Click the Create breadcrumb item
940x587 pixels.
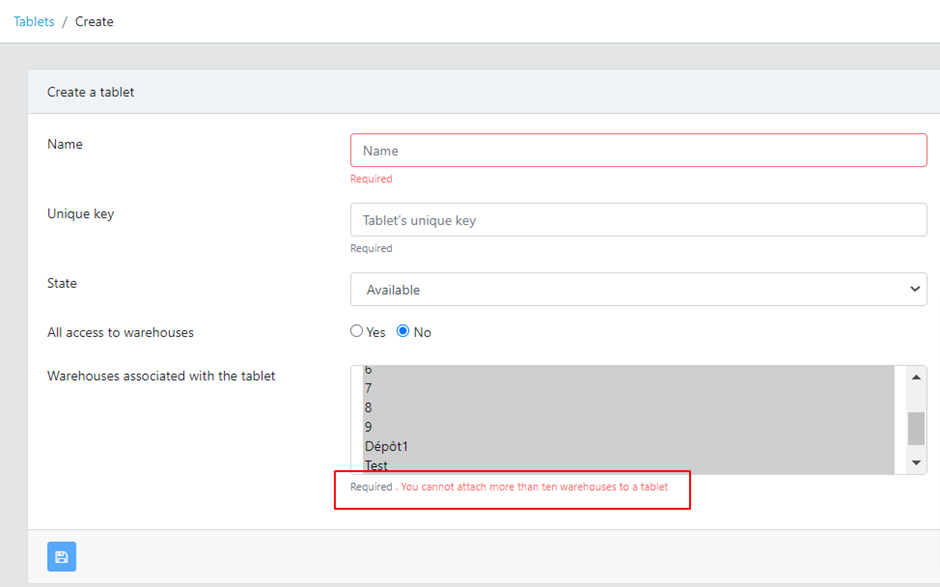coord(94,21)
